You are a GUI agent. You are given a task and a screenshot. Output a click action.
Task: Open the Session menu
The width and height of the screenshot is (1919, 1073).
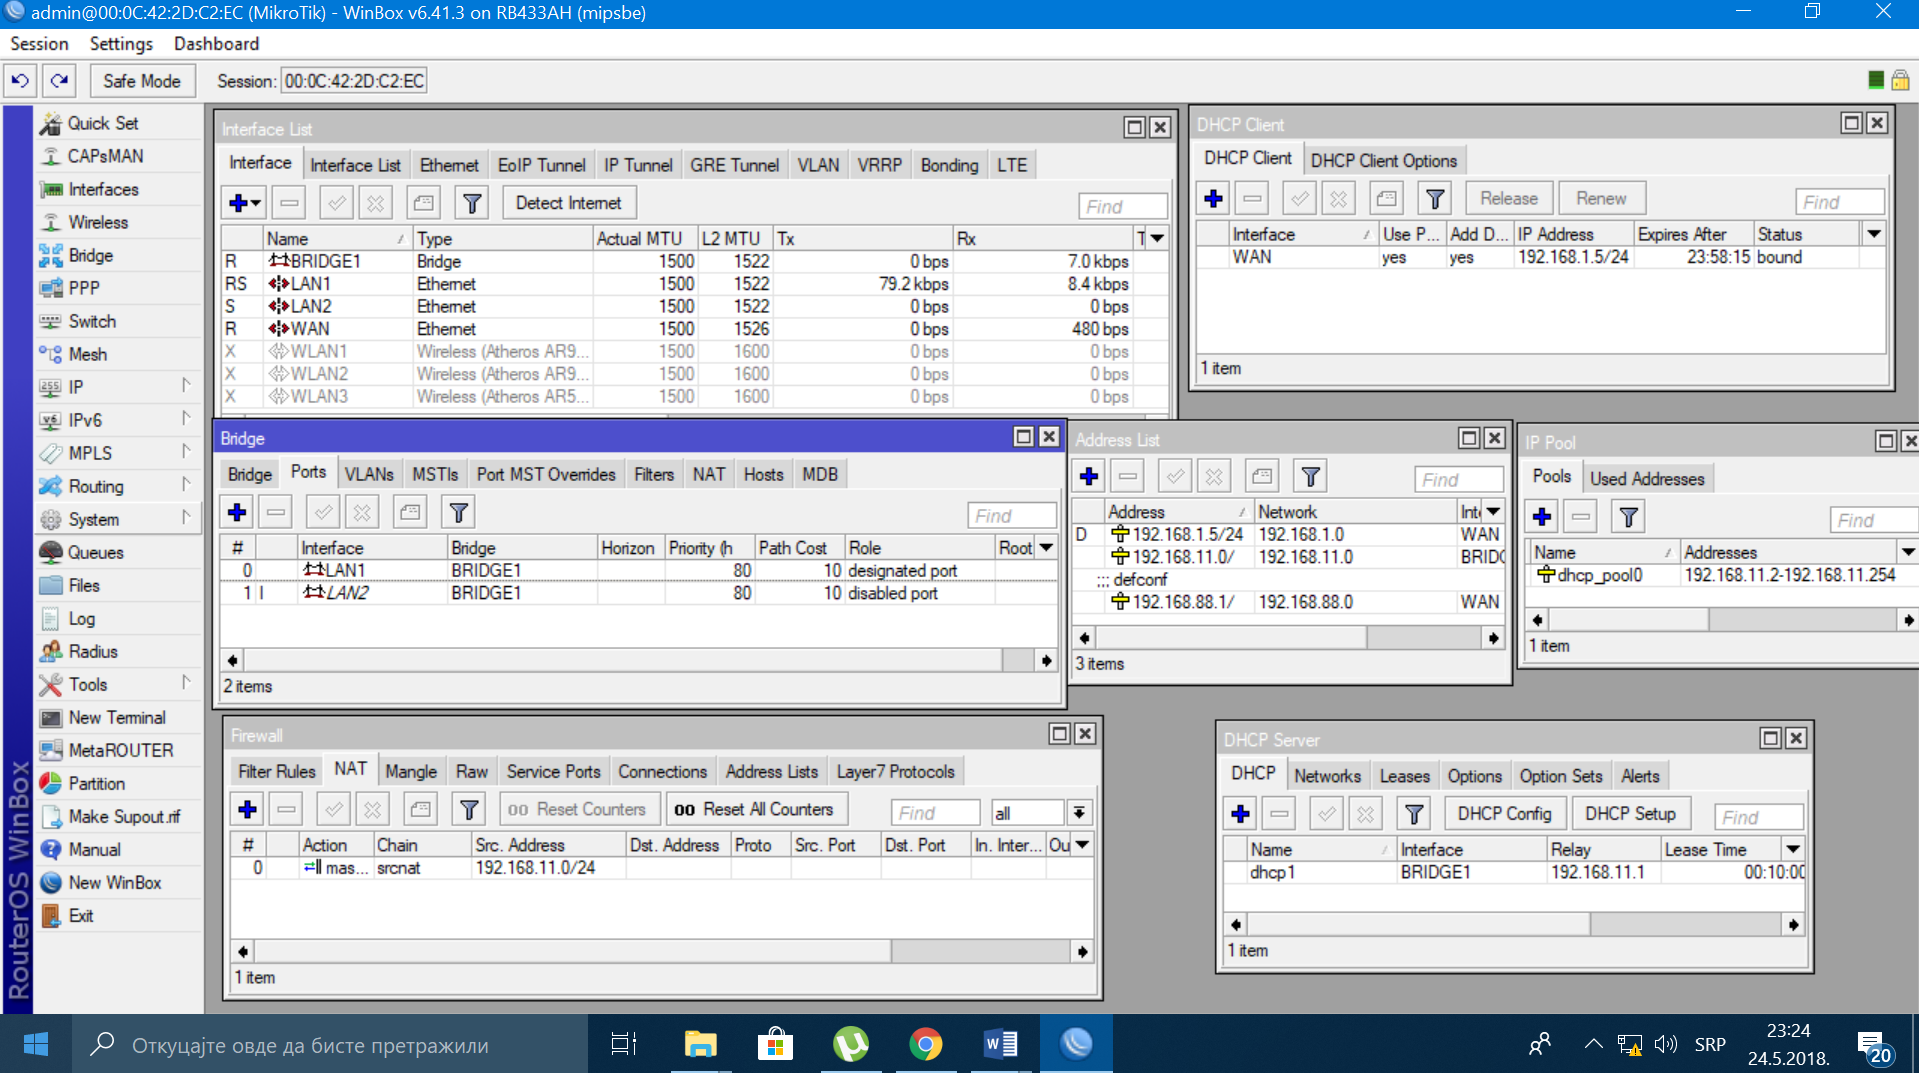coord(39,44)
